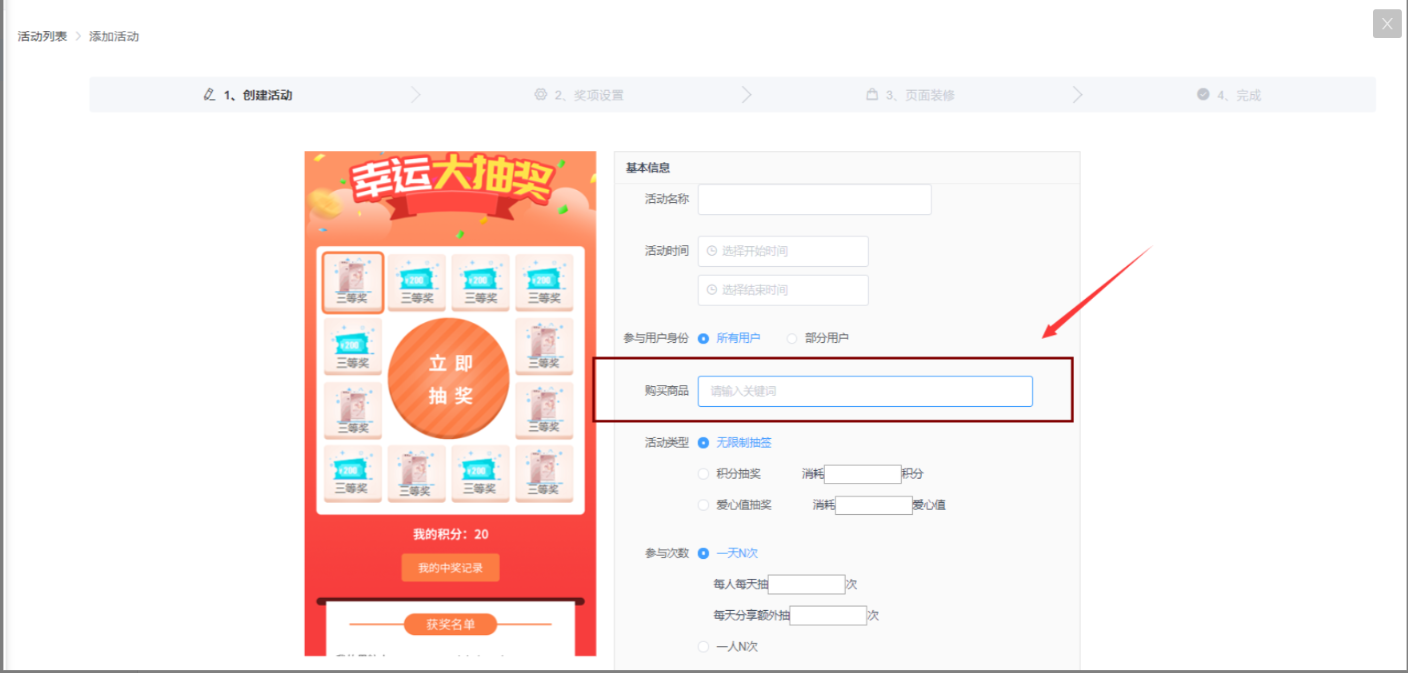Click the checkmark icon beside 完成
The height and width of the screenshot is (673, 1408).
[x=1203, y=95]
